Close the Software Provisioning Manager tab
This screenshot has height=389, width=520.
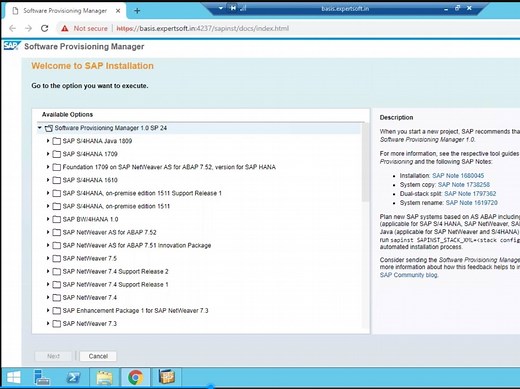pos(118,11)
